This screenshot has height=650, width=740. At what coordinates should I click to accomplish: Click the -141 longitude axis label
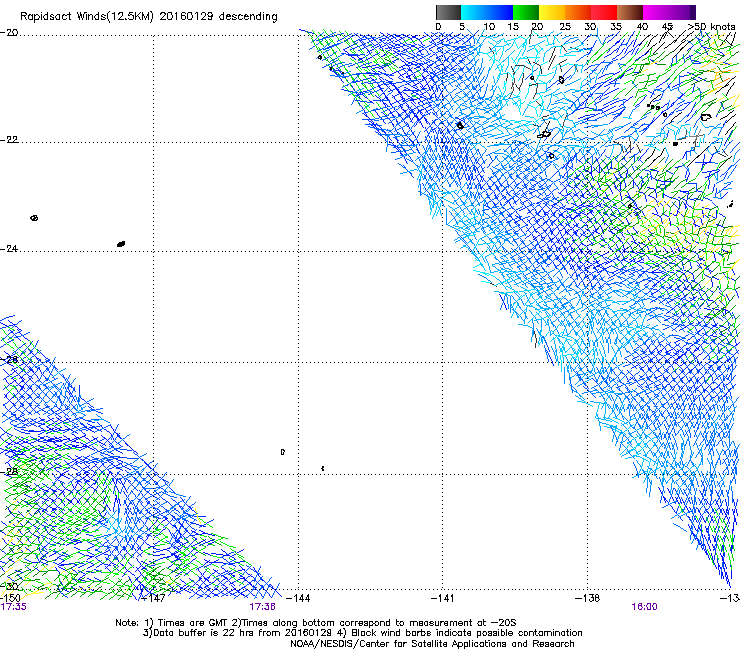tap(443, 598)
